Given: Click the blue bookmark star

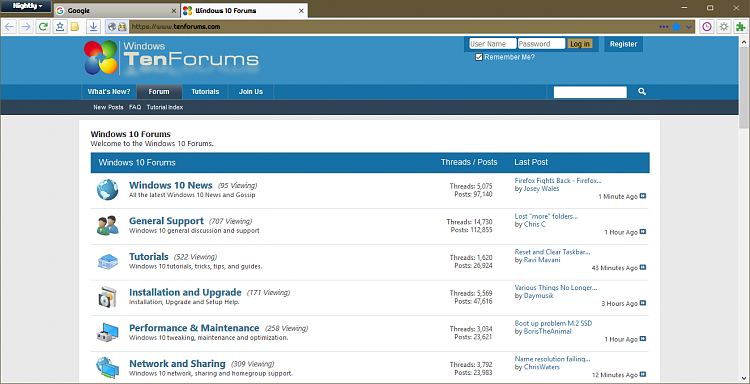Looking at the screenshot, I should tap(676, 27).
